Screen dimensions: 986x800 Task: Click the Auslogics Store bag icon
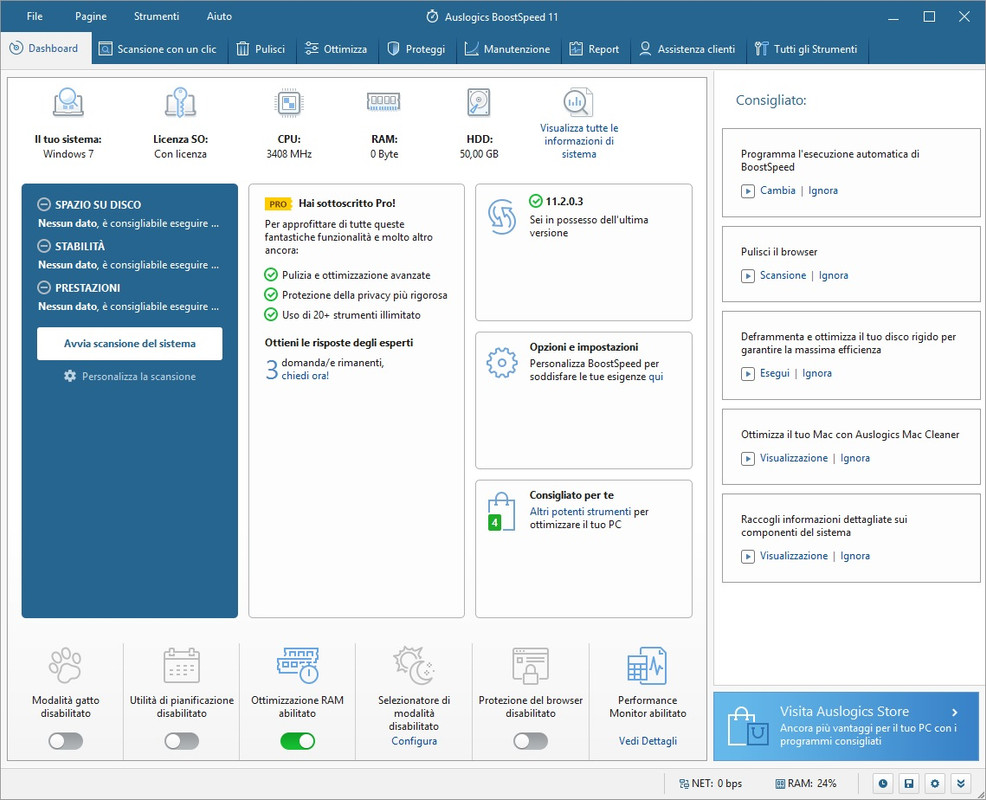pos(748,726)
